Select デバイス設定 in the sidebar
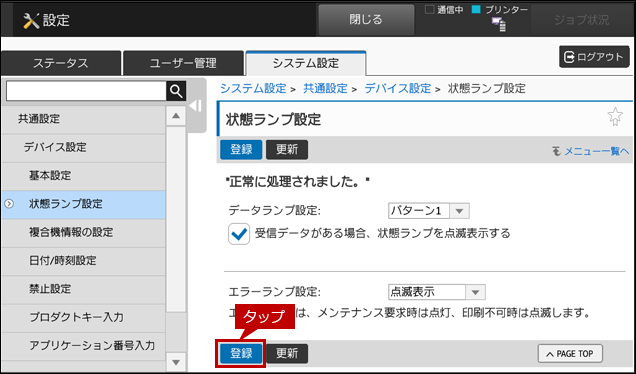Viewport: 636px width, 374px height. click(83, 147)
